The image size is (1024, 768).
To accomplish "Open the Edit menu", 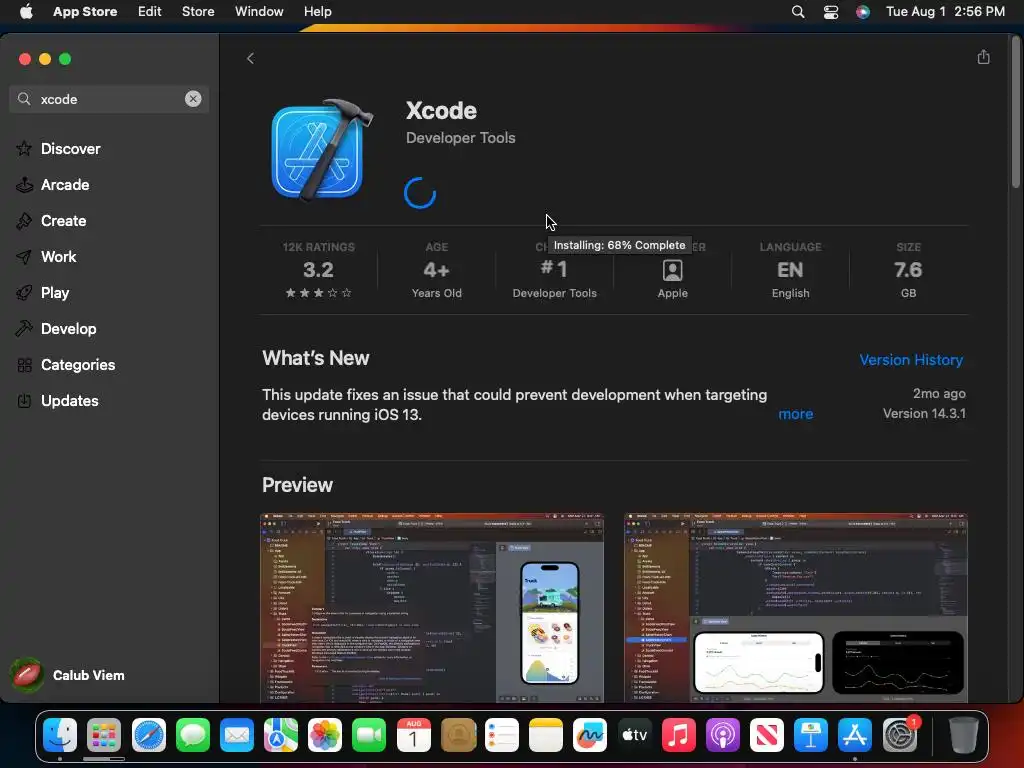I will tap(150, 11).
